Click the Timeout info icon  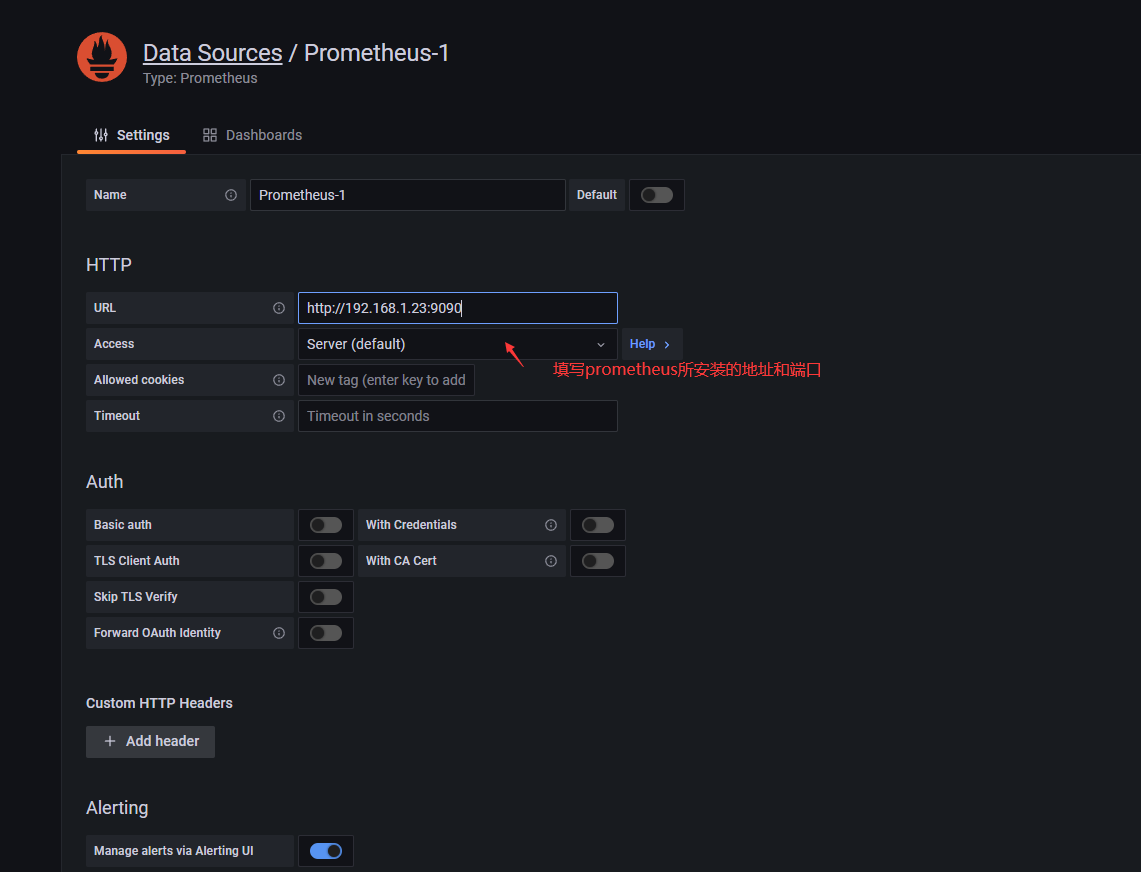279,416
